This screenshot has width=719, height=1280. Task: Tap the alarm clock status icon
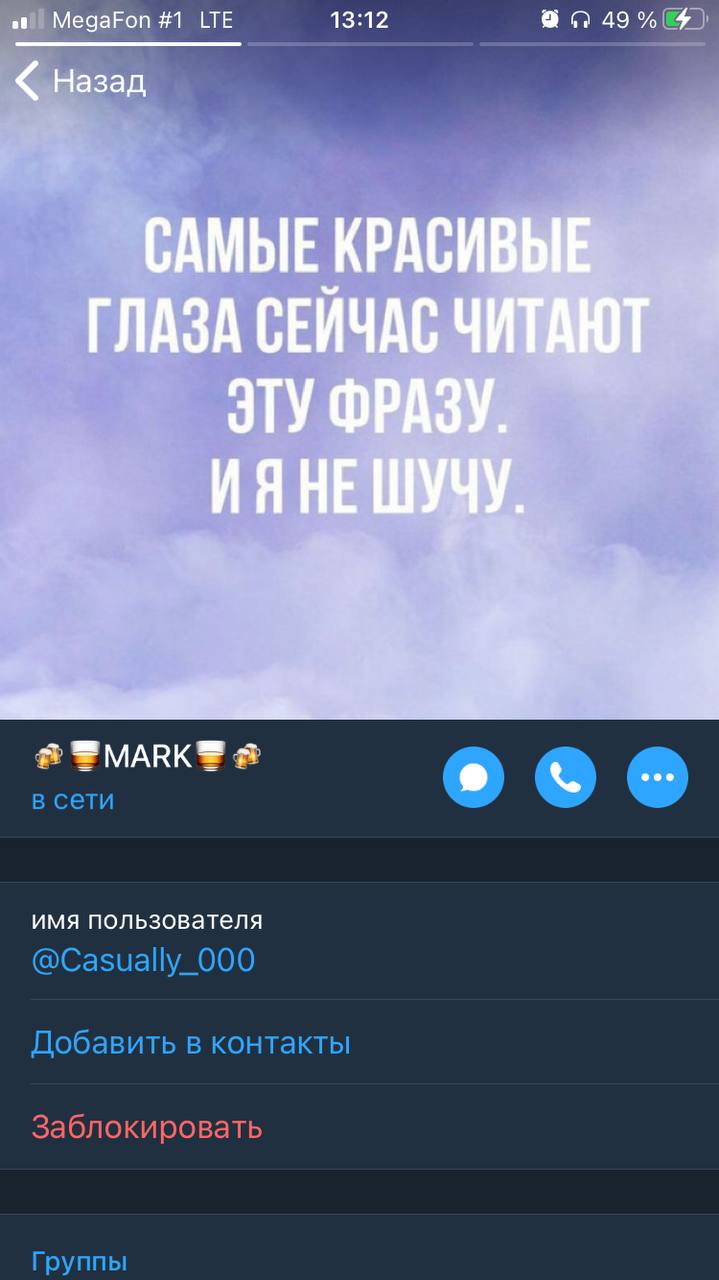click(x=550, y=18)
